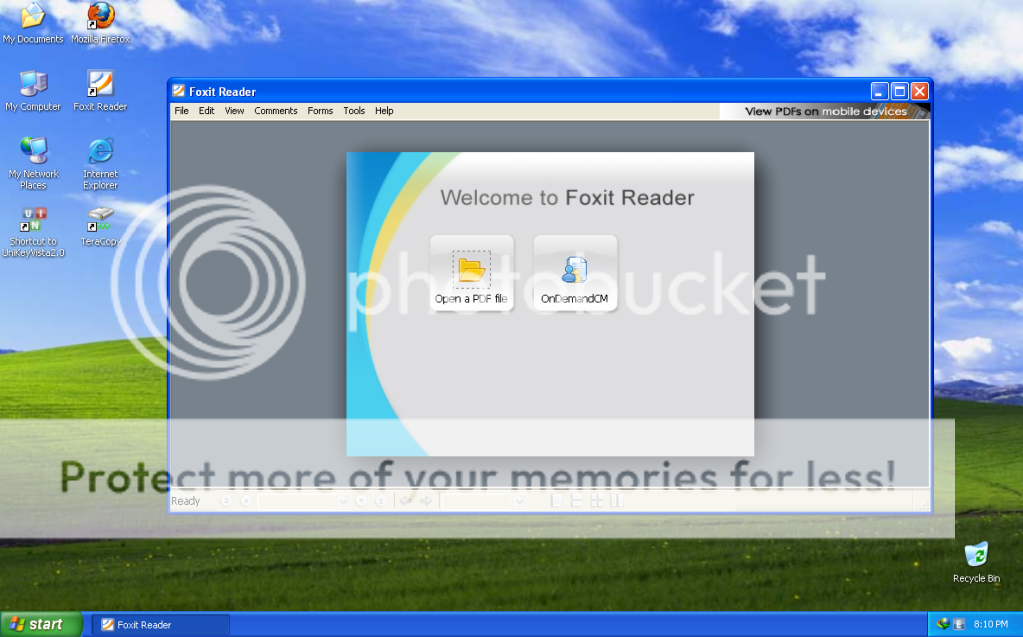The height and width of the screenshot is (637, 1023).
Task: Open the View menu
Action: 234,111
